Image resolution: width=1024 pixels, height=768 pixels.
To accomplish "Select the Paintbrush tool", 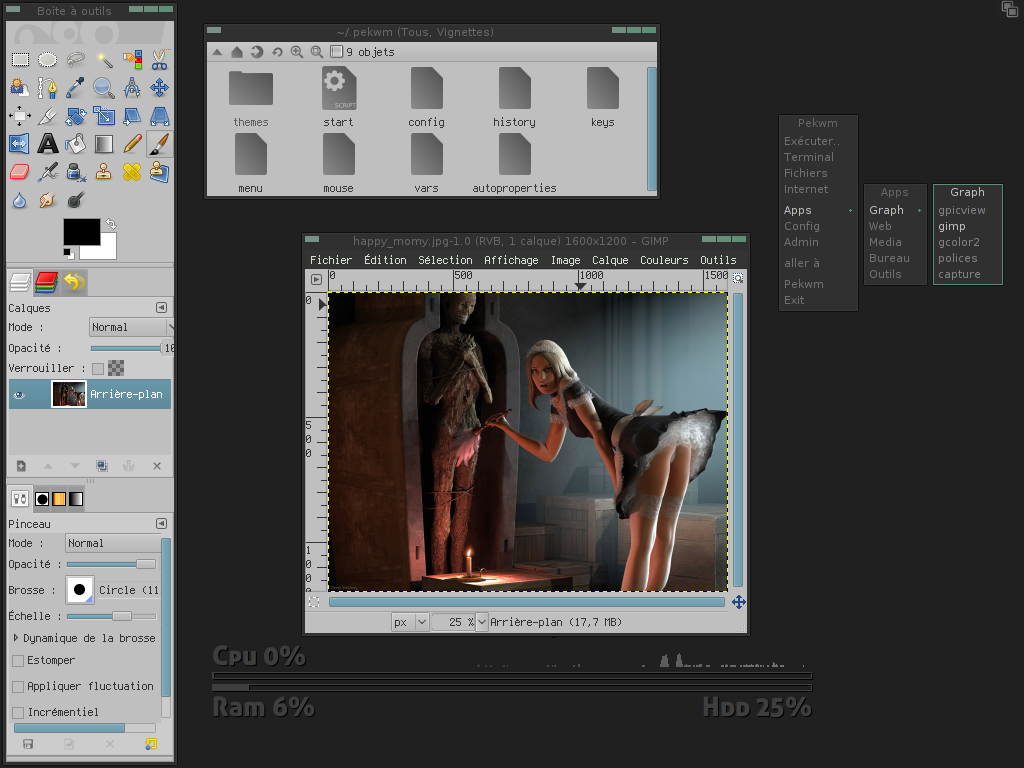I will (x=160, y=144).
